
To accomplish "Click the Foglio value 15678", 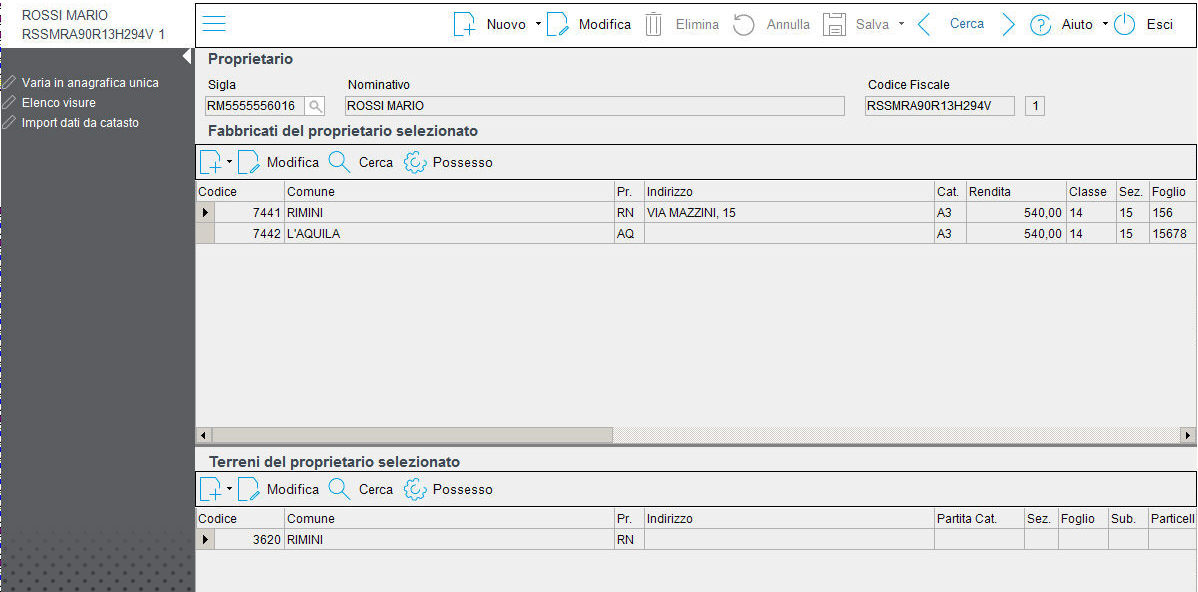I will tap(1174, 234).
